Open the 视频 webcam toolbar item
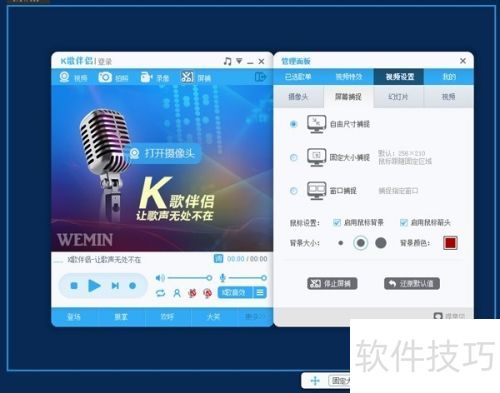 [73, 77]
